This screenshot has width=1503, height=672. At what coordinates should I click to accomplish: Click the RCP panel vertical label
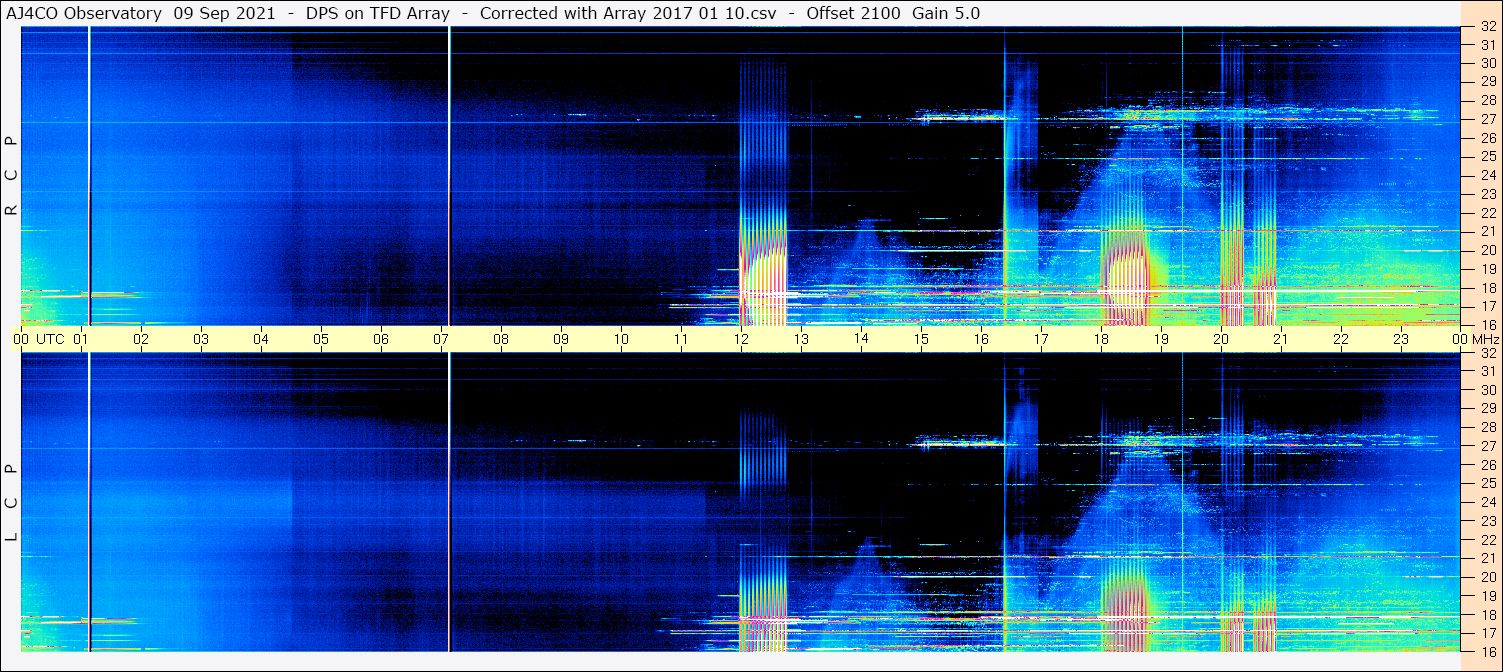click(x=12, y=175)
